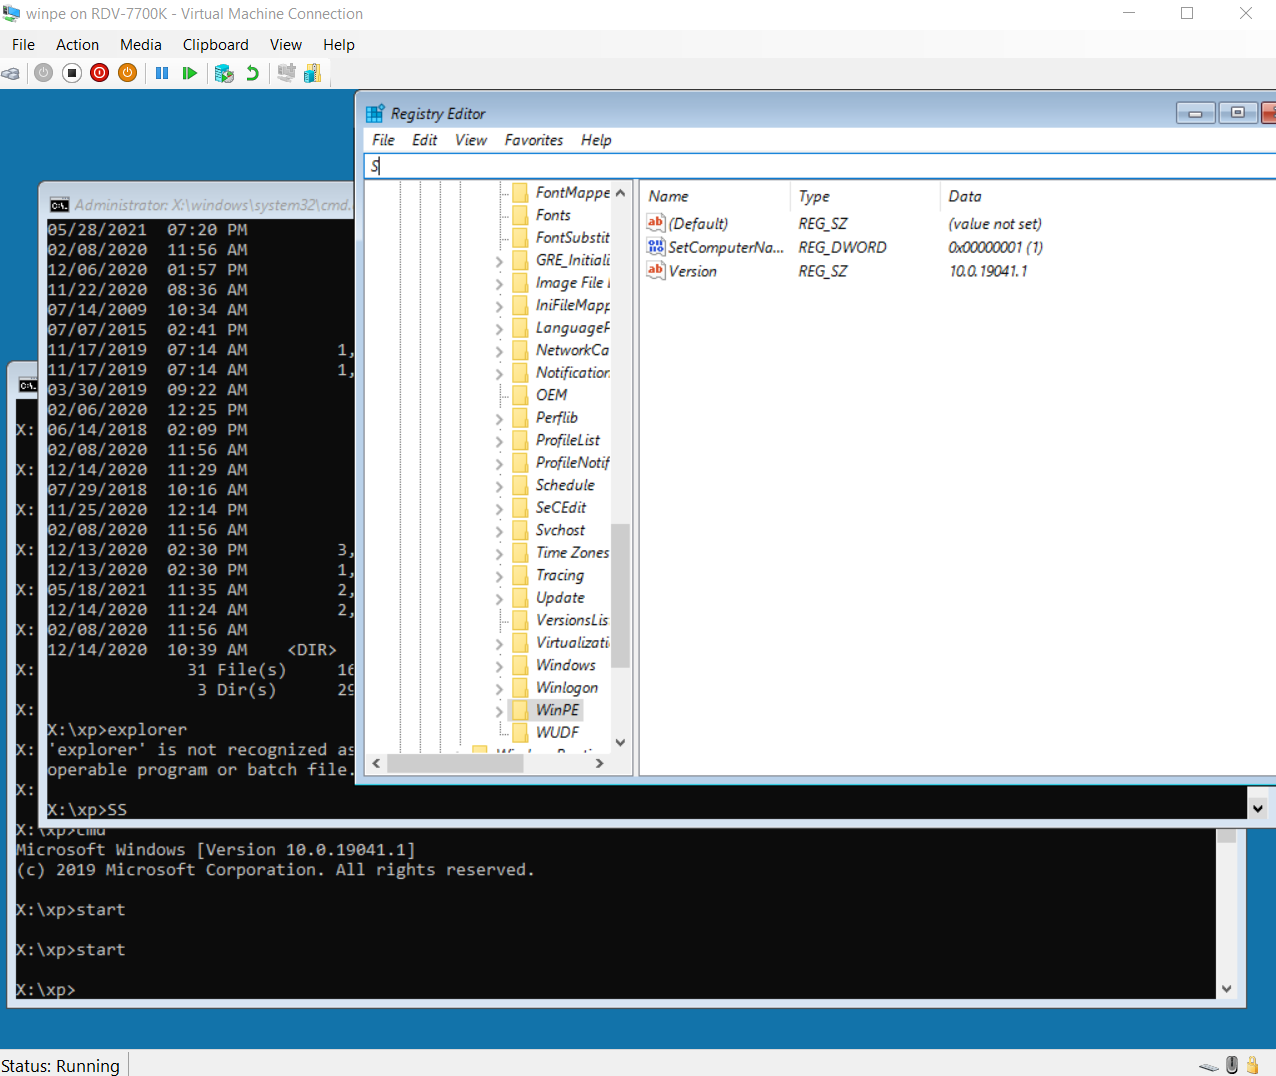Open Registry Editor File menu
This screenshot has height=1076, width=1276.
click(x=383, y=140)
